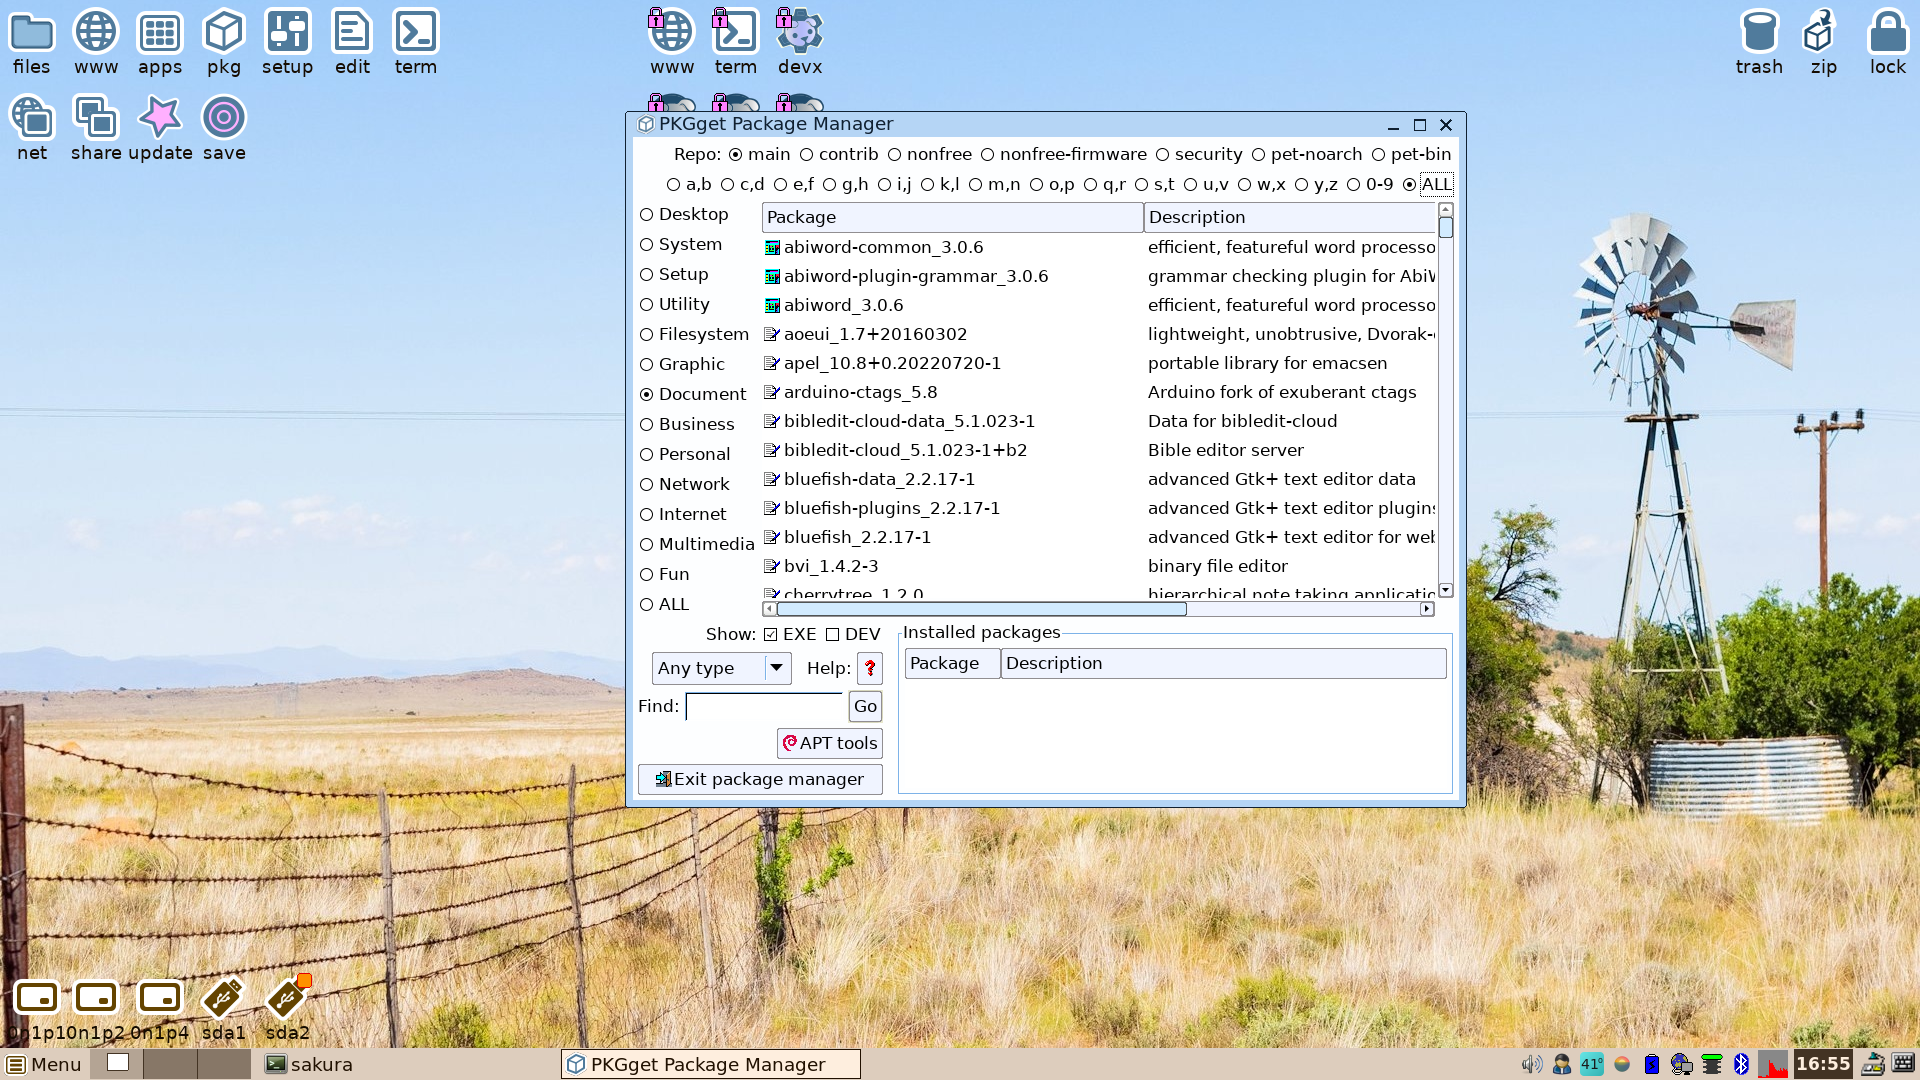
Task: Select the Multimedia category radio button
Action: click(x=646, y=545)
